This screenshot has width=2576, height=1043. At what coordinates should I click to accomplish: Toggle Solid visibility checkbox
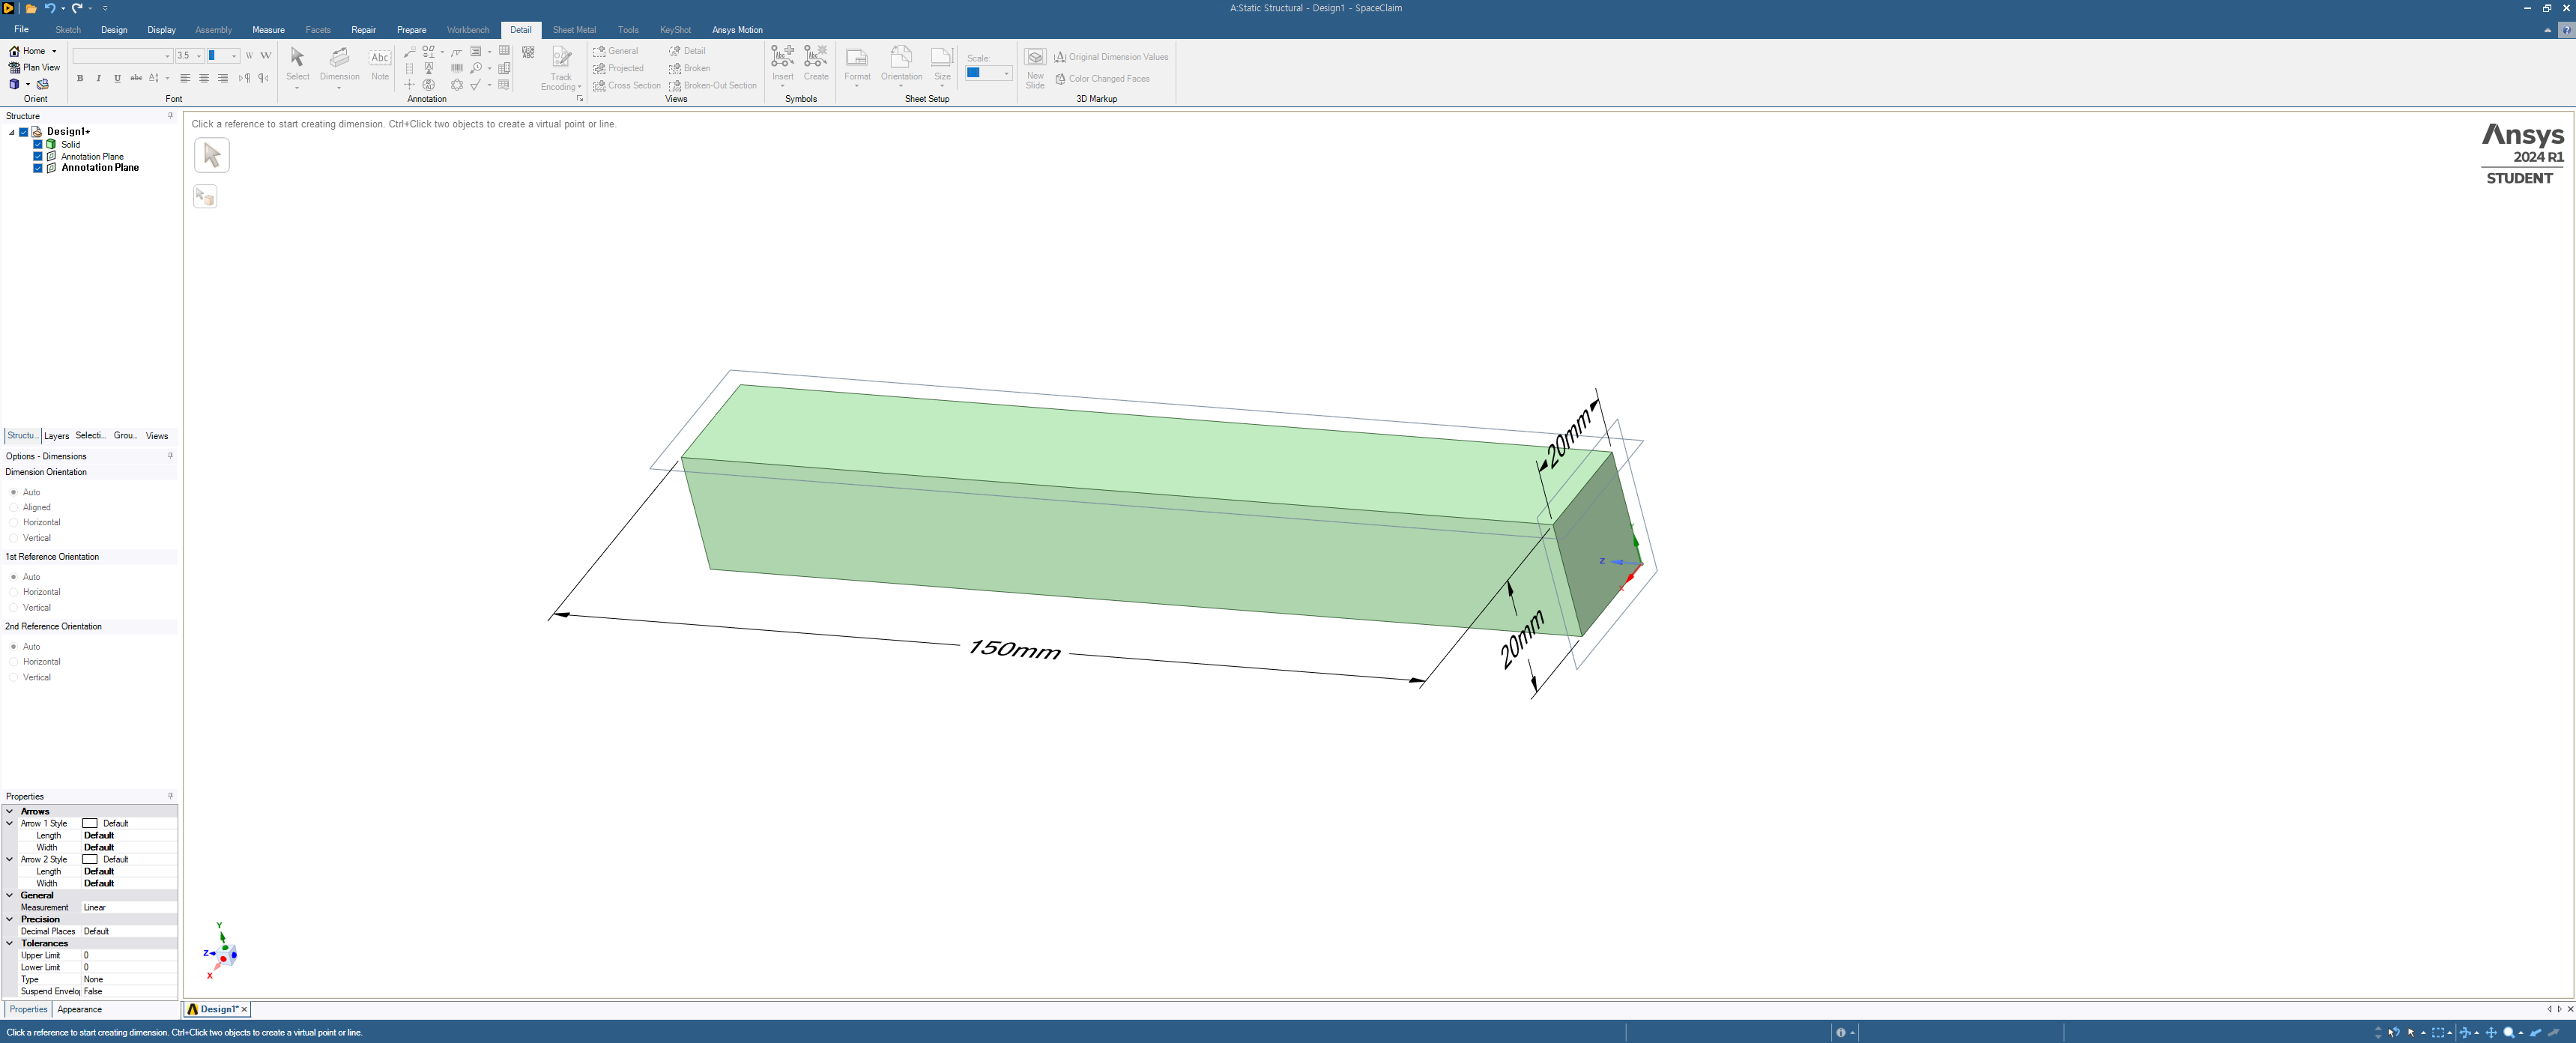[x=38, y=144]
